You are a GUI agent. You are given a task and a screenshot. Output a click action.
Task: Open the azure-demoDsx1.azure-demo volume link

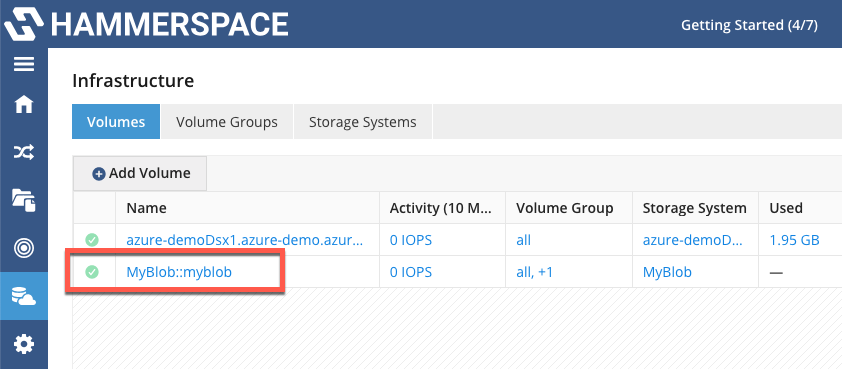pos(245,240)
